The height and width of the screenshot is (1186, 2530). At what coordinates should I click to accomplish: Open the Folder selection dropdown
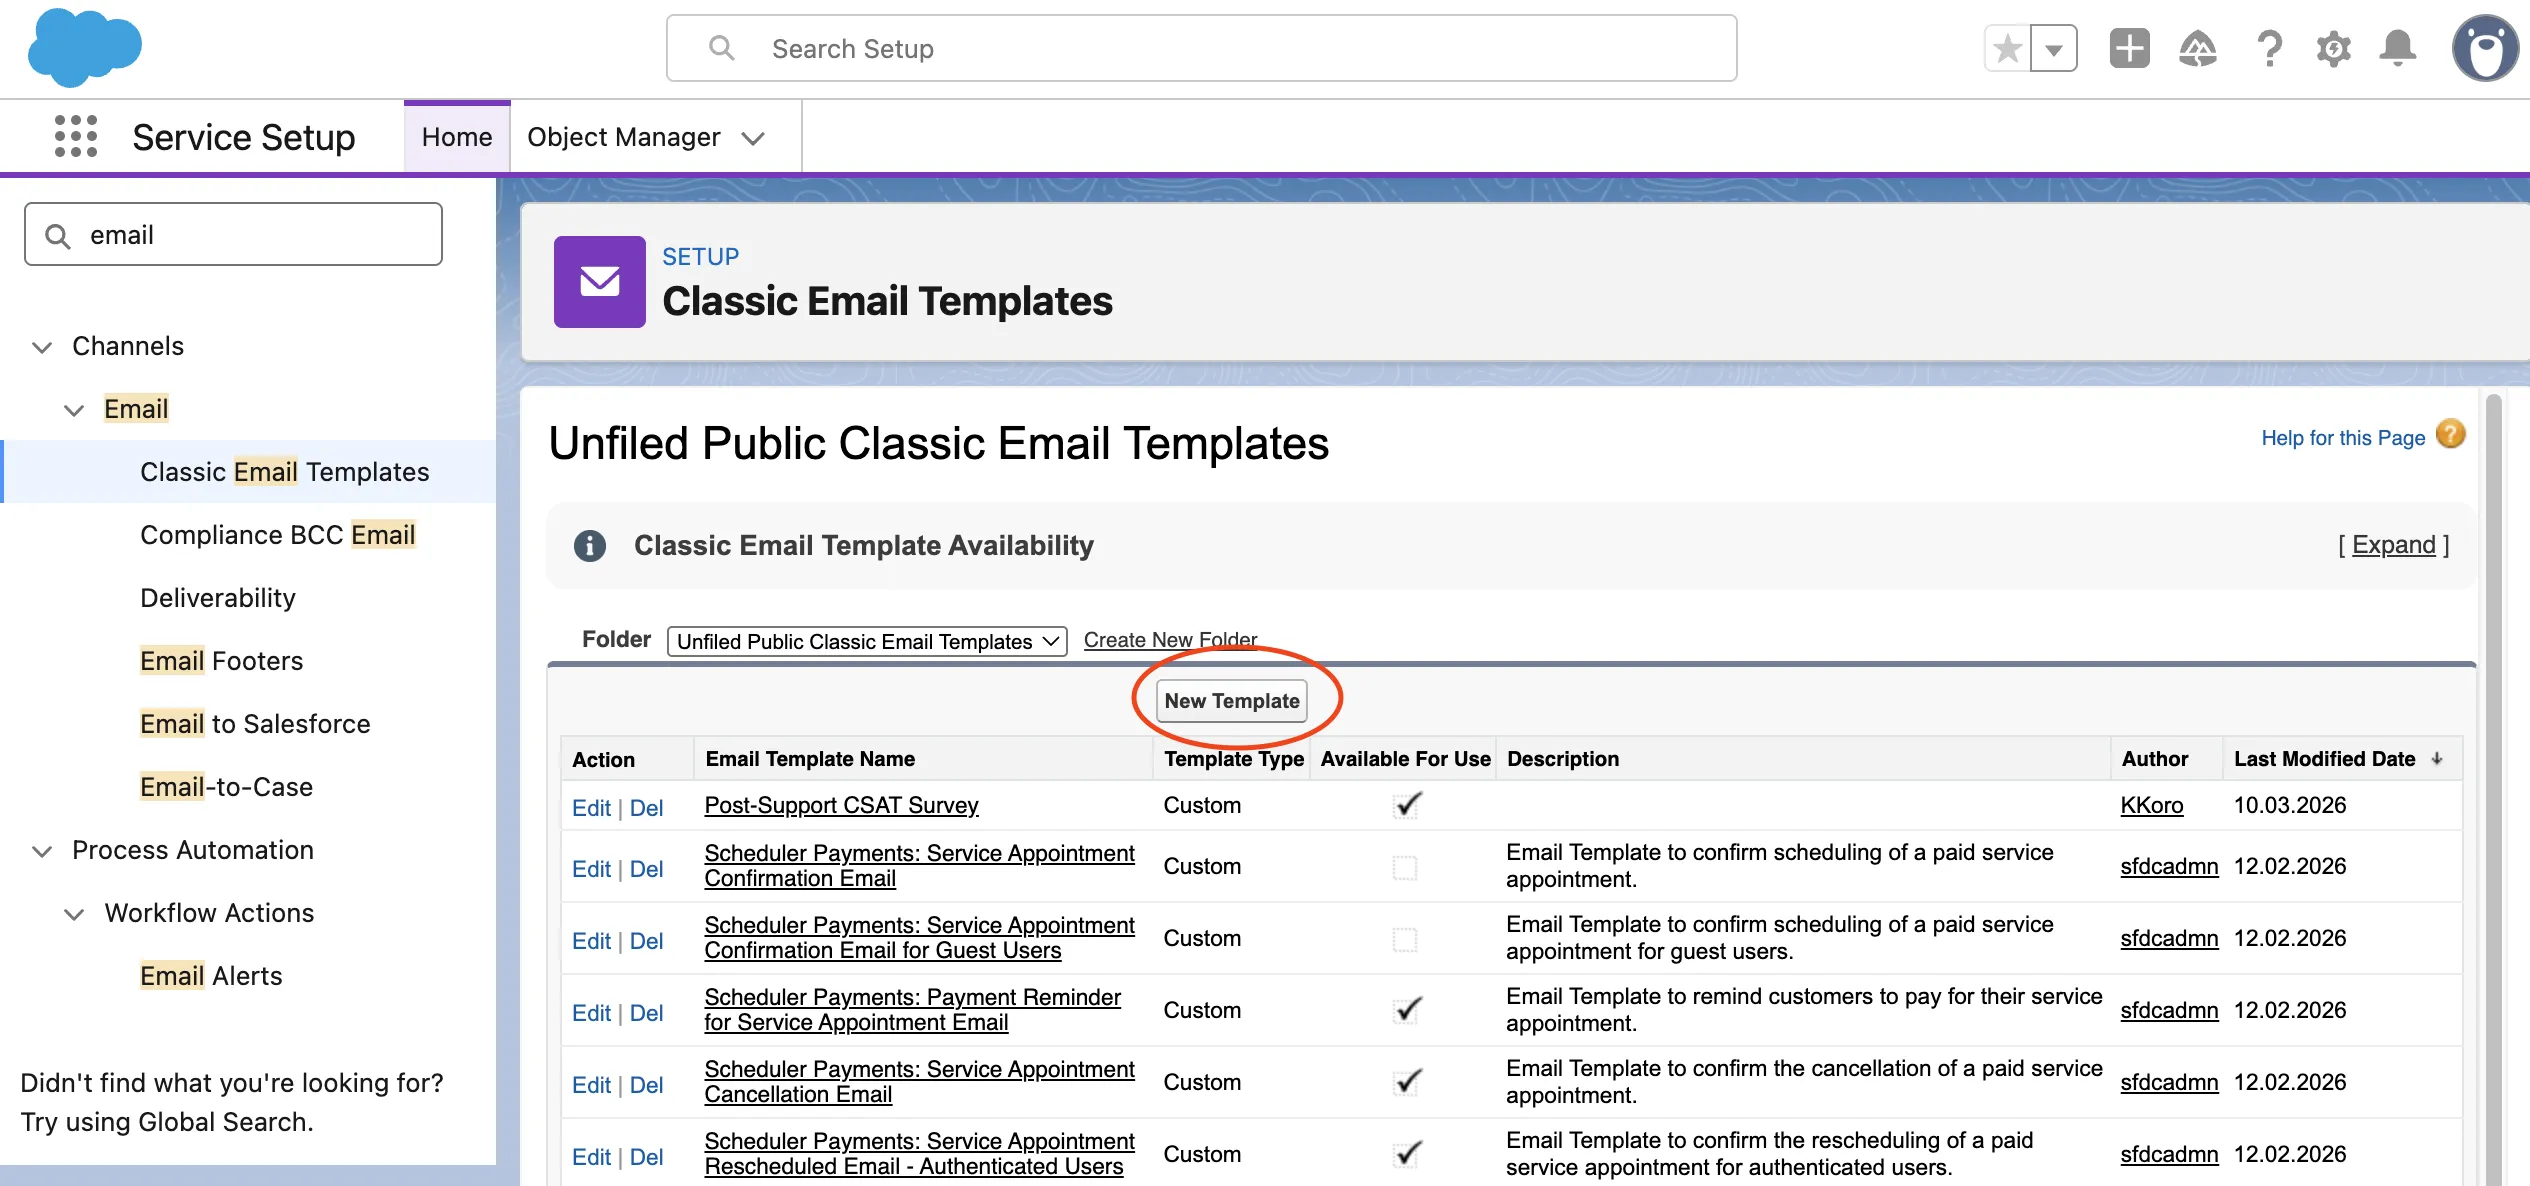point(866,641)
